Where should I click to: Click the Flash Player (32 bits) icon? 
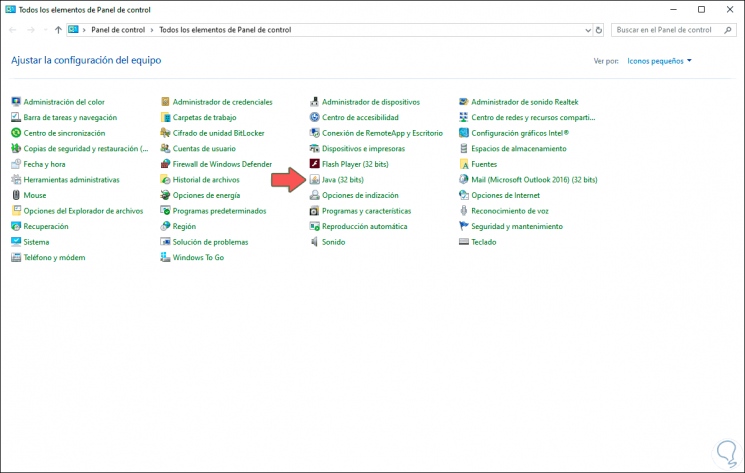click(x=314, y=164)
